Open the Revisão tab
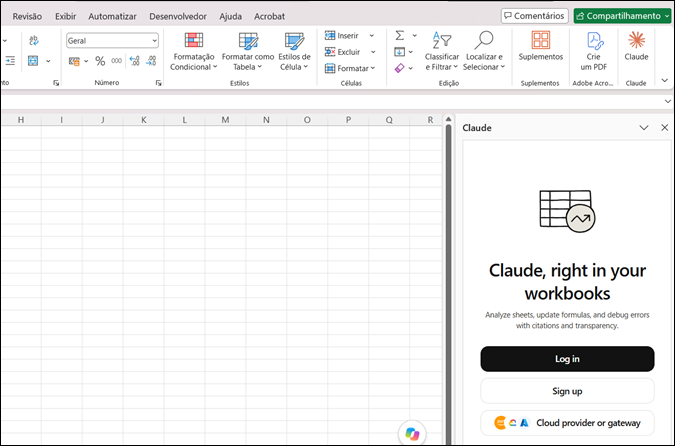 pyautogui.click(x=27, y=16)
